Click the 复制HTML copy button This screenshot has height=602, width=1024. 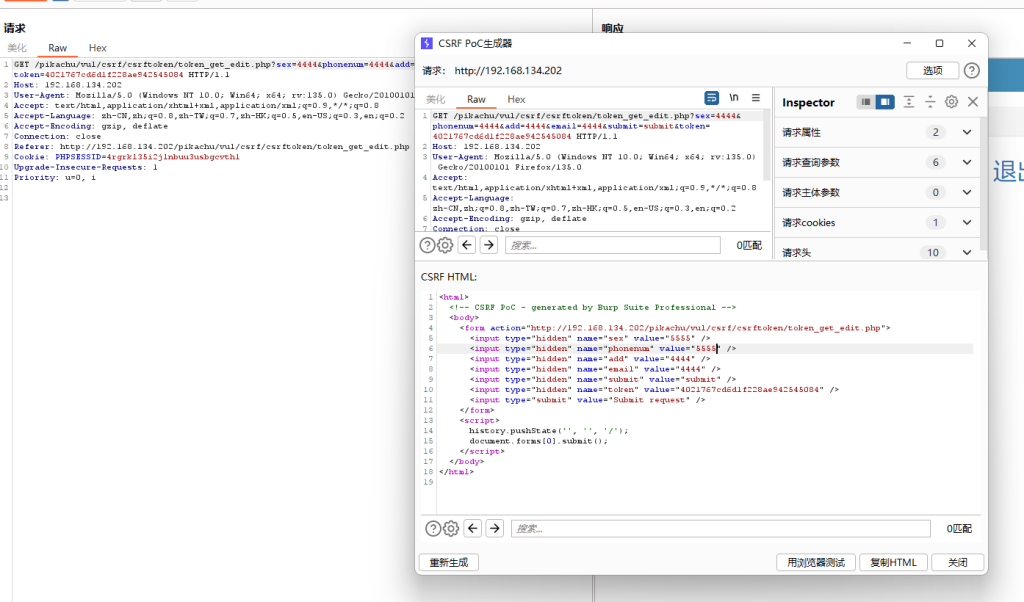(x=893, y=563)
